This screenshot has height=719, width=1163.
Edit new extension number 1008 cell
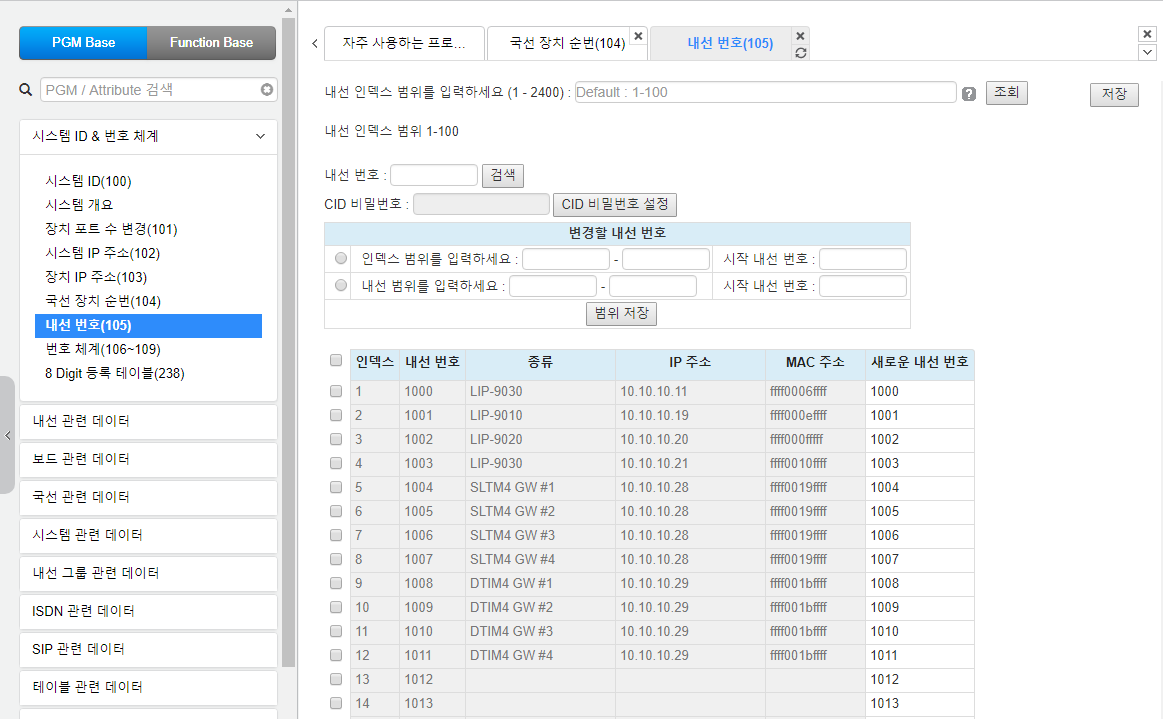click(x=920, y=584)
